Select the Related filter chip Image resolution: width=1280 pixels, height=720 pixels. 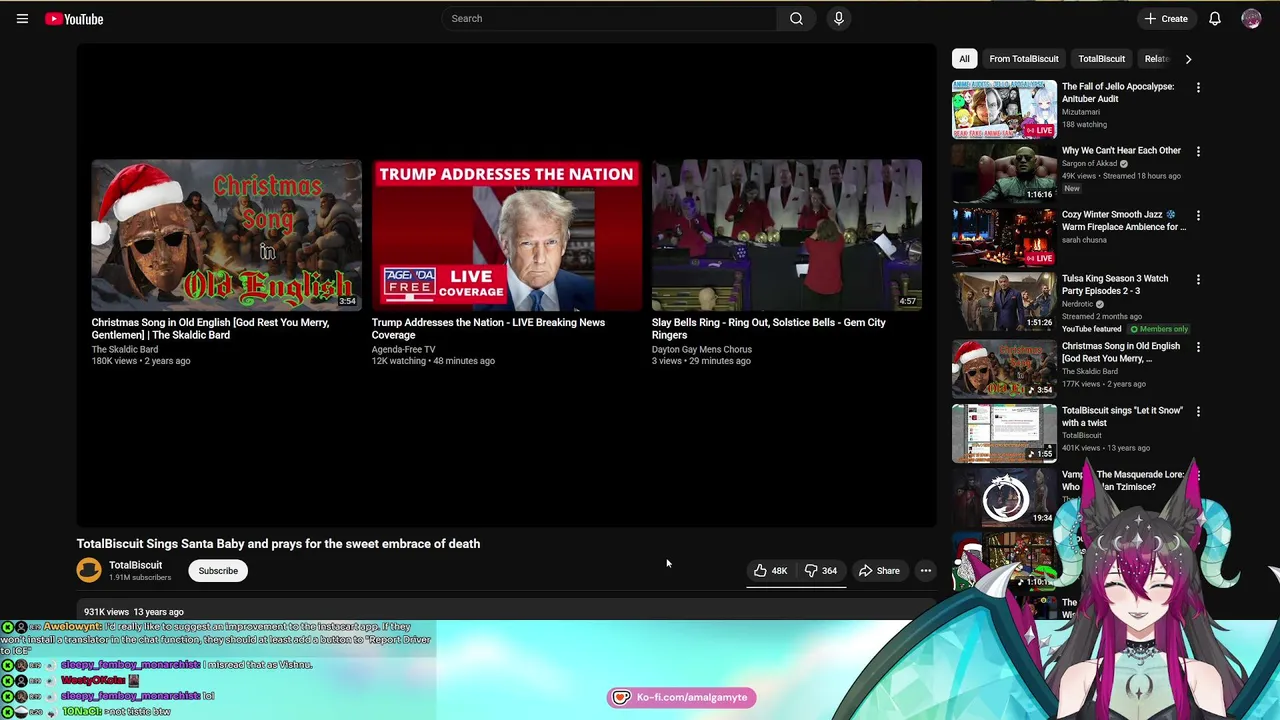(1156, 59)
